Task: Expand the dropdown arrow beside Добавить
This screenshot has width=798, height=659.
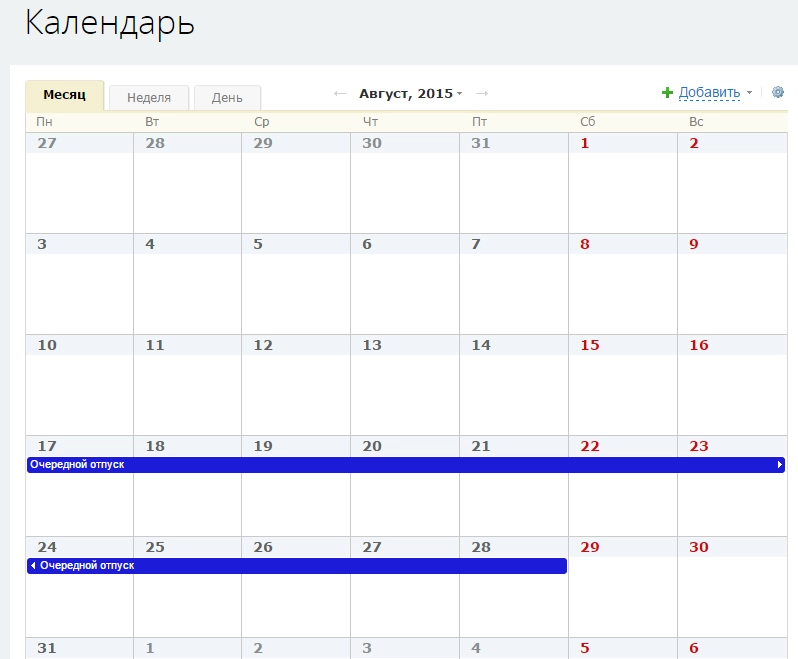Action: tap(750, 93)
